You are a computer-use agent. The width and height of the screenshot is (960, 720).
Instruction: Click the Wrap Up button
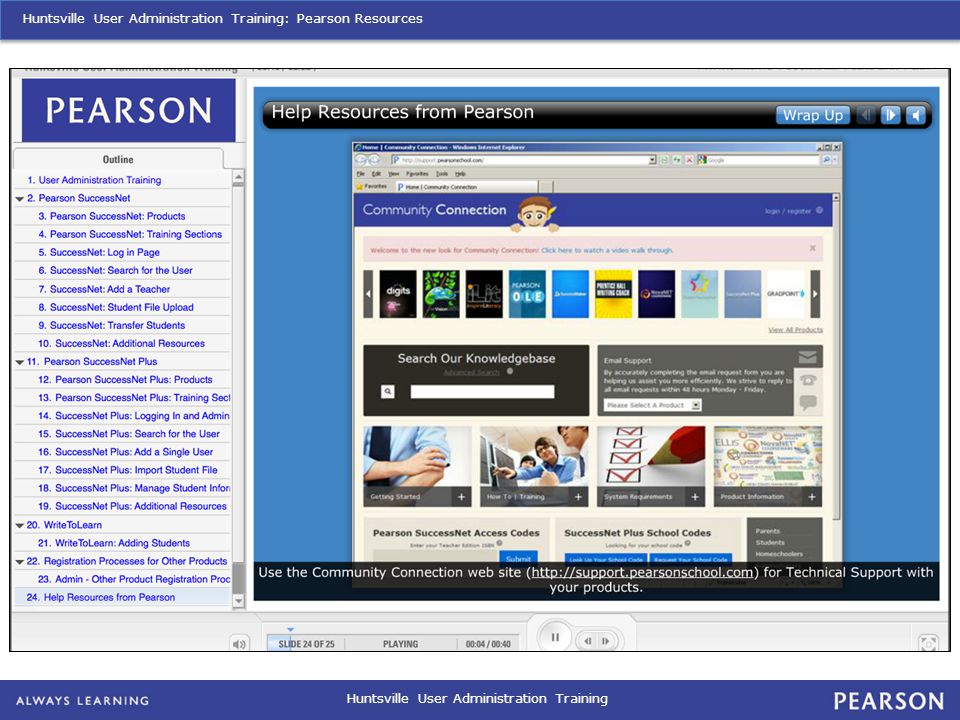(812, 115)
